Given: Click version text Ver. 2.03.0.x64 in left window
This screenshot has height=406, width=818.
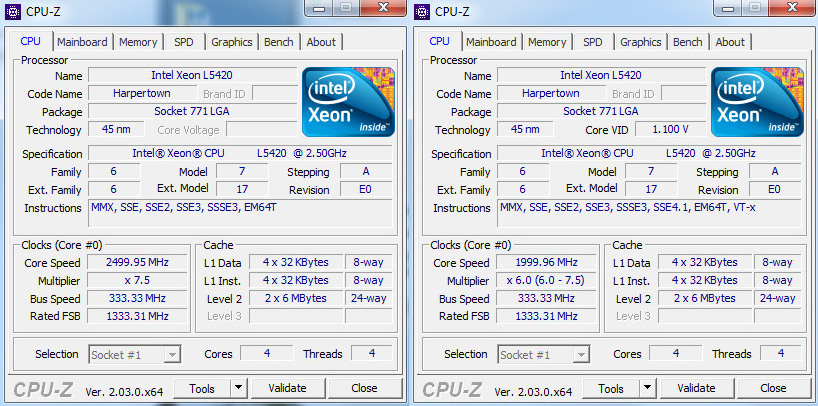Looking at the screenshot, I should click(x=124, y=391).
